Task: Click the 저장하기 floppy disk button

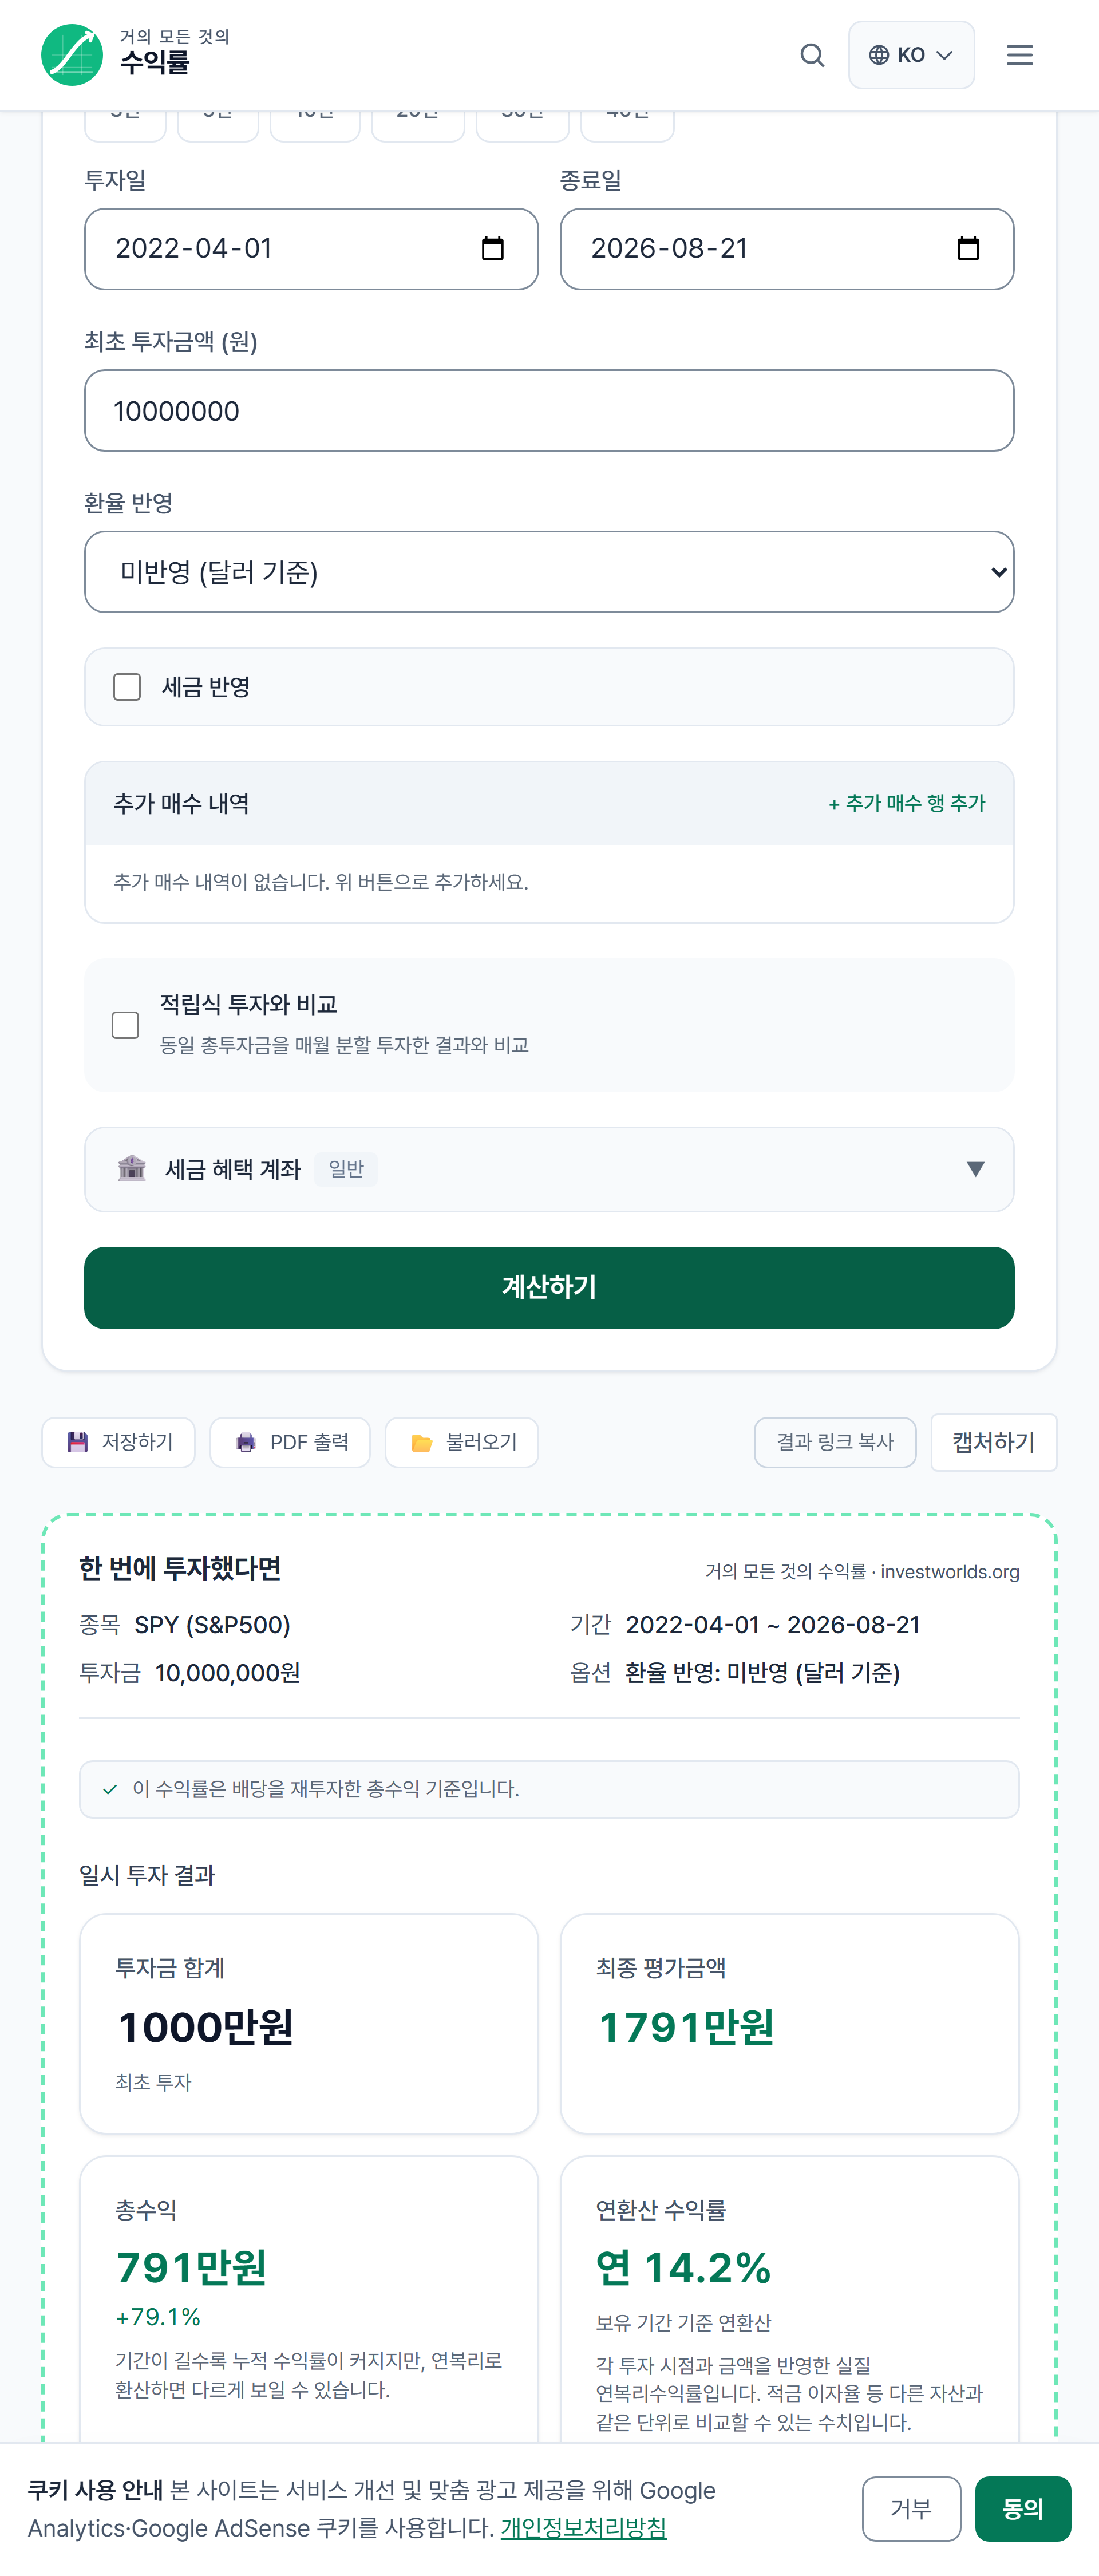Action: tap(119, 1442)
